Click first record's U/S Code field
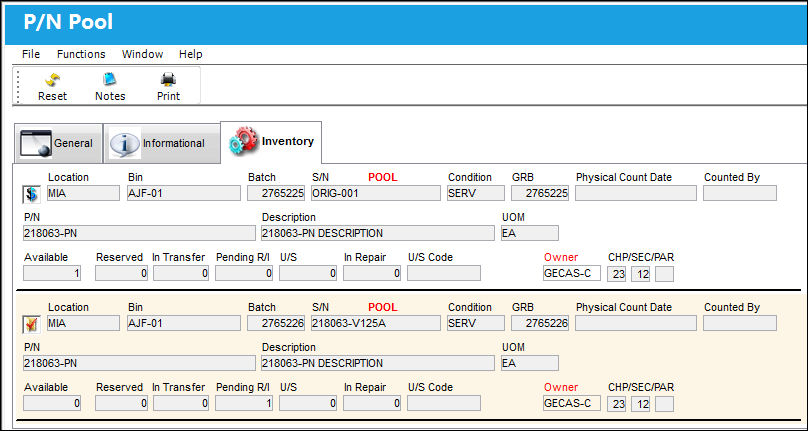Image resolution: width=808 pixels, height=431 pixels. tap(444, 273)
